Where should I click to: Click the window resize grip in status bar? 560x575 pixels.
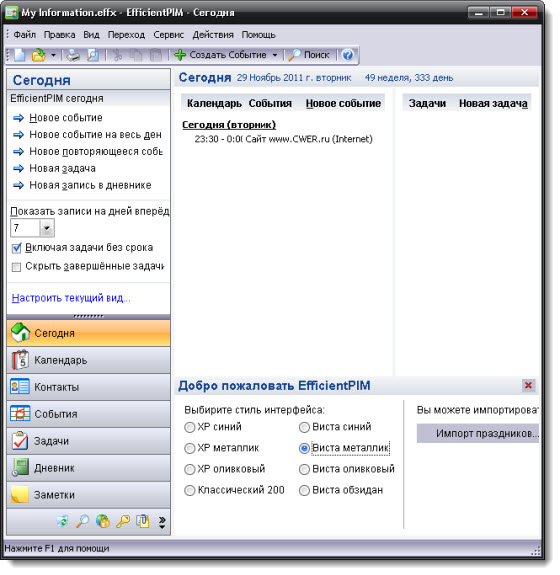point(536,550)
